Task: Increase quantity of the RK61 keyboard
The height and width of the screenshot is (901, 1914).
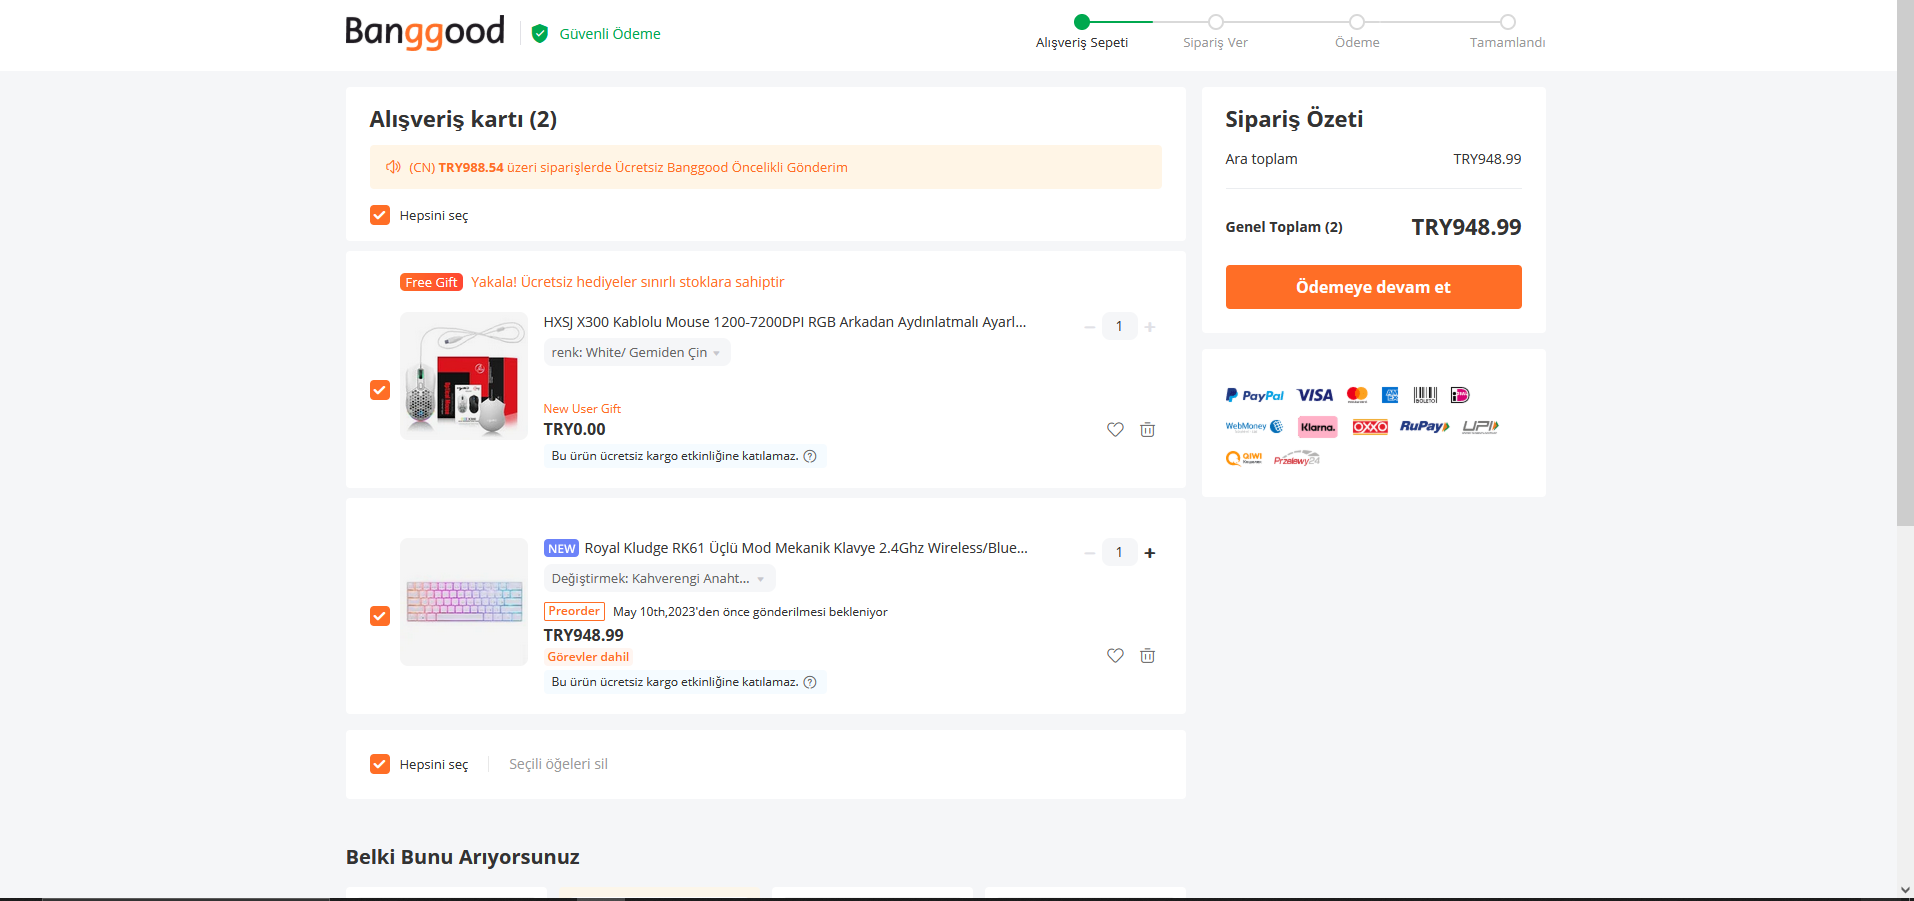Action: (1150, 553)
